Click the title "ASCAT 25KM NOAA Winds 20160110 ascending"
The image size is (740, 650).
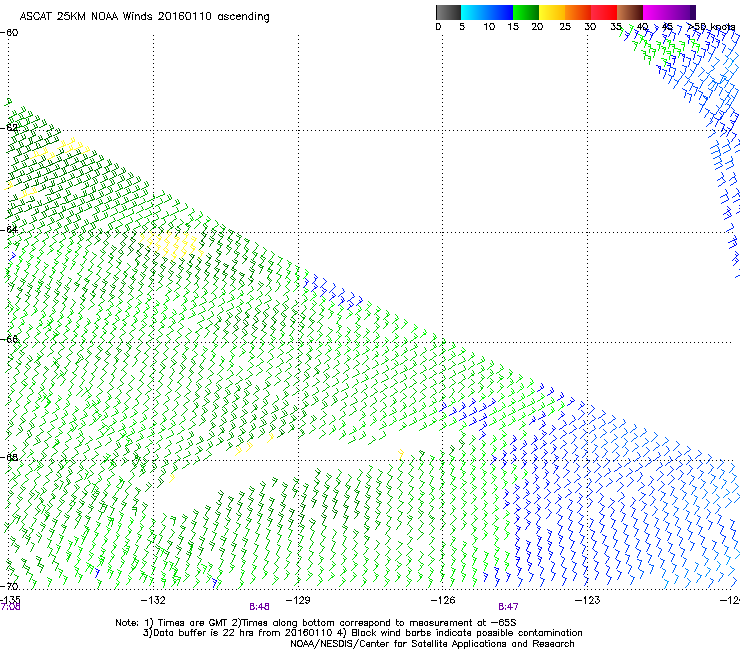[144, 17]
